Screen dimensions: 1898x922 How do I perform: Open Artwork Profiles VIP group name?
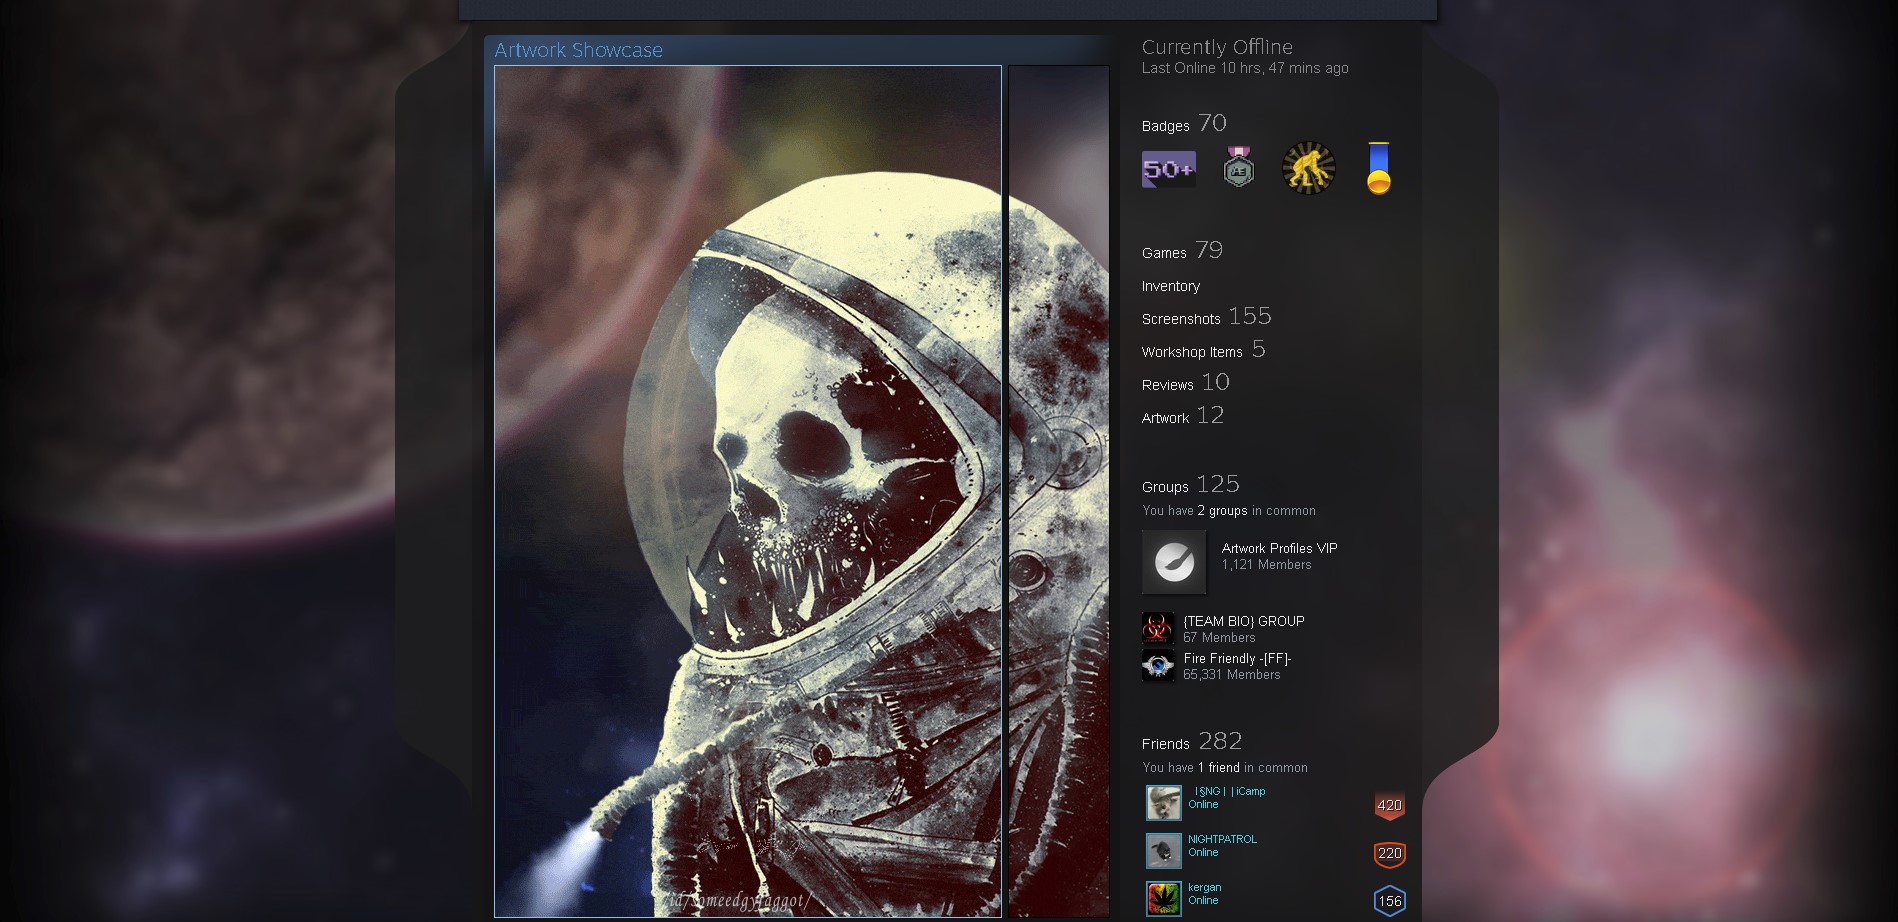coord(1279,548)
